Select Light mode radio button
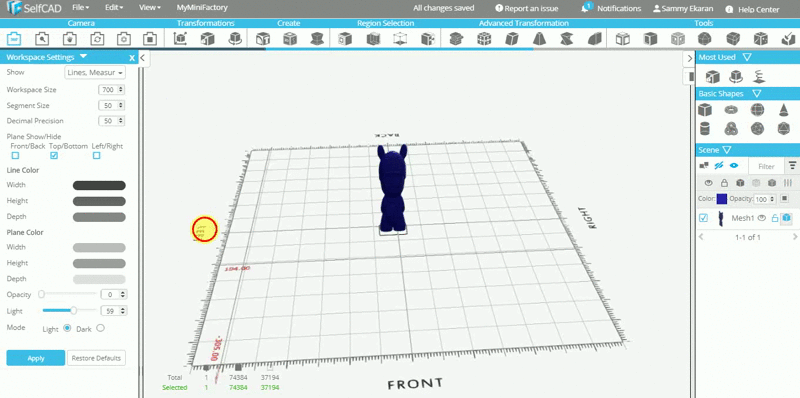Image resolution: width=800 pixels, height=398 pixels. (67, 328)
